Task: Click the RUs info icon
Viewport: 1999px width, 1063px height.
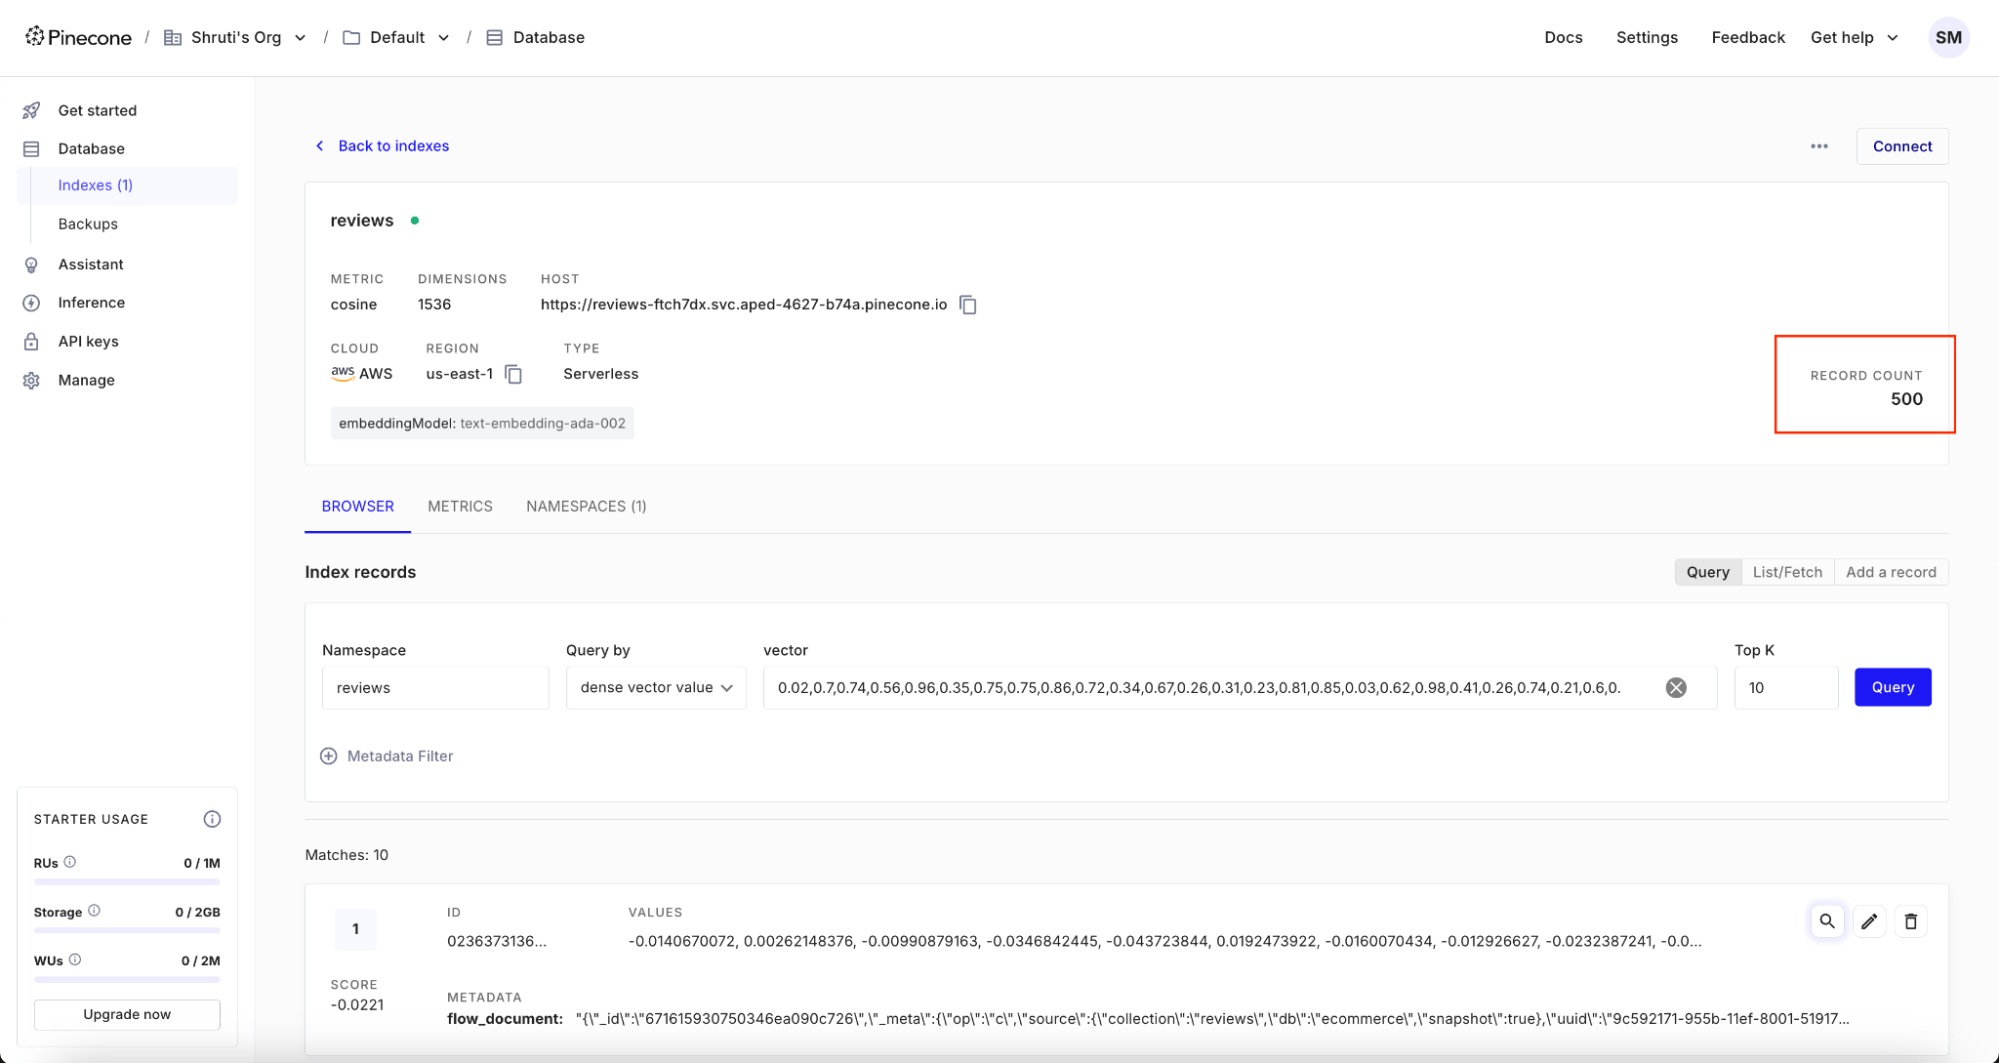Action: (x=70, y=862)
